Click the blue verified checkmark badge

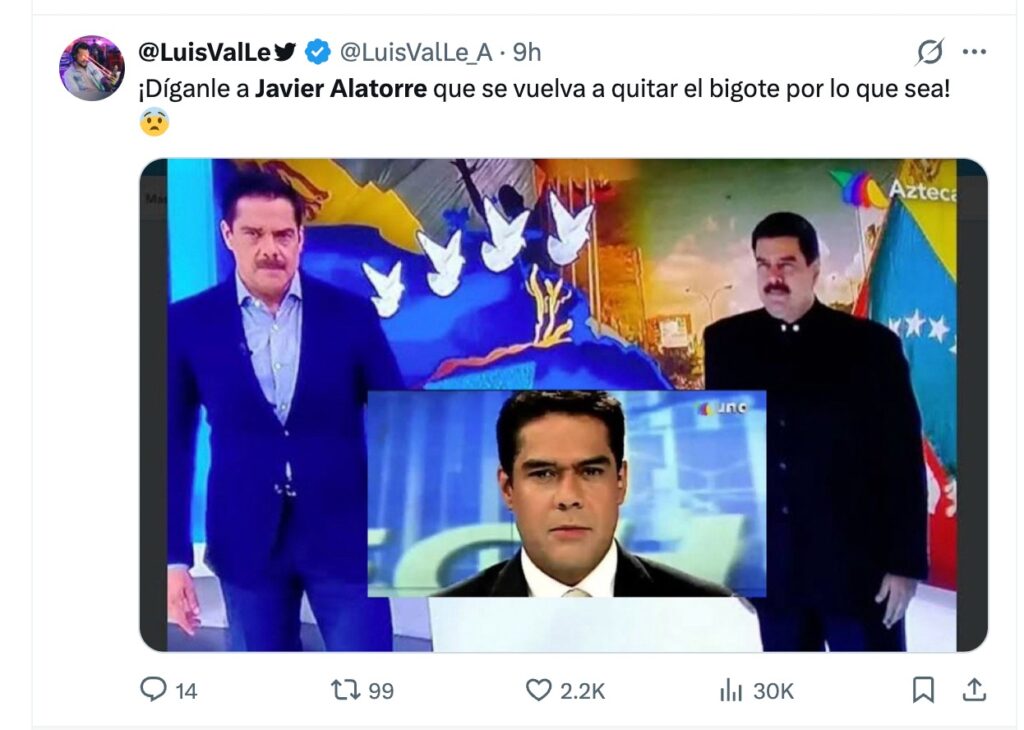point(319,52)
